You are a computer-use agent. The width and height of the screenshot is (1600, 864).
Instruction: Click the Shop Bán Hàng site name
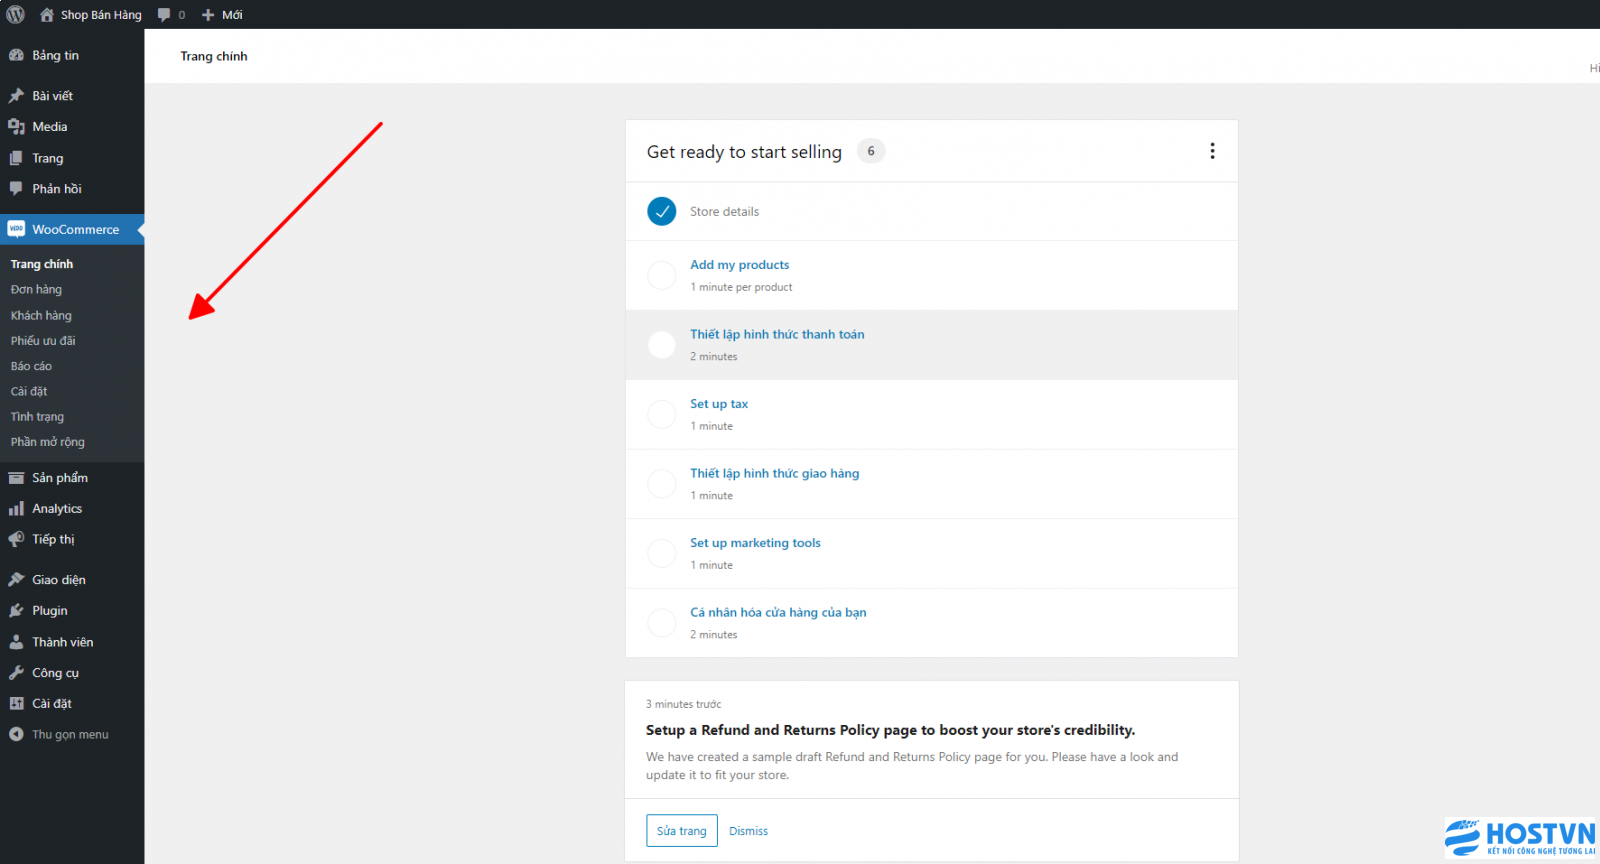tap(101, 15)
